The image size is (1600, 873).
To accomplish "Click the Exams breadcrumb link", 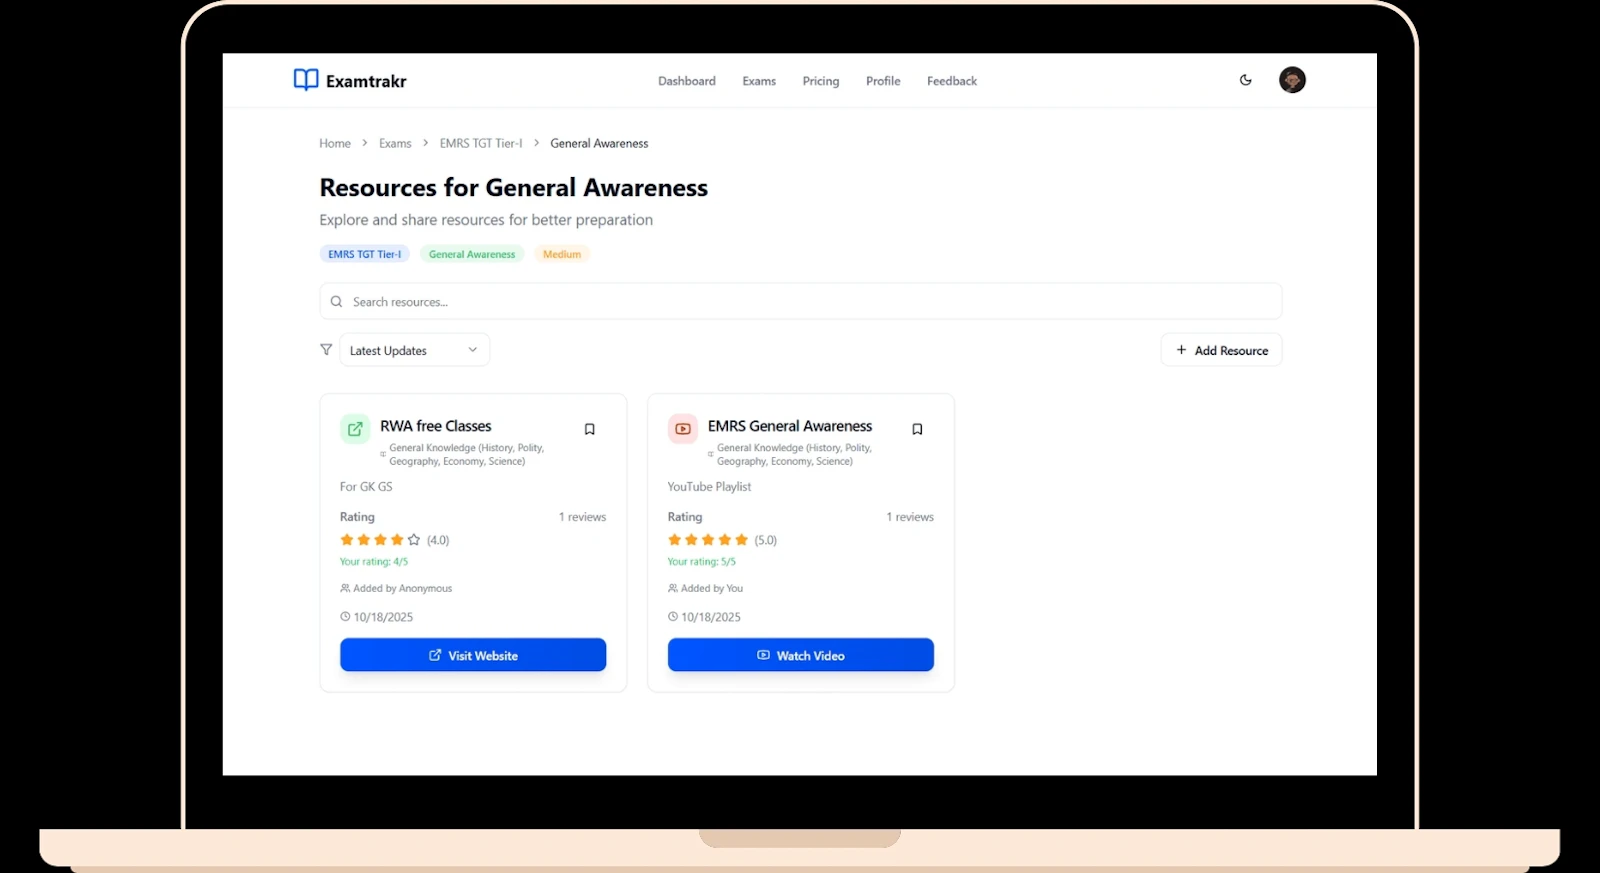I will coord(395,144).
